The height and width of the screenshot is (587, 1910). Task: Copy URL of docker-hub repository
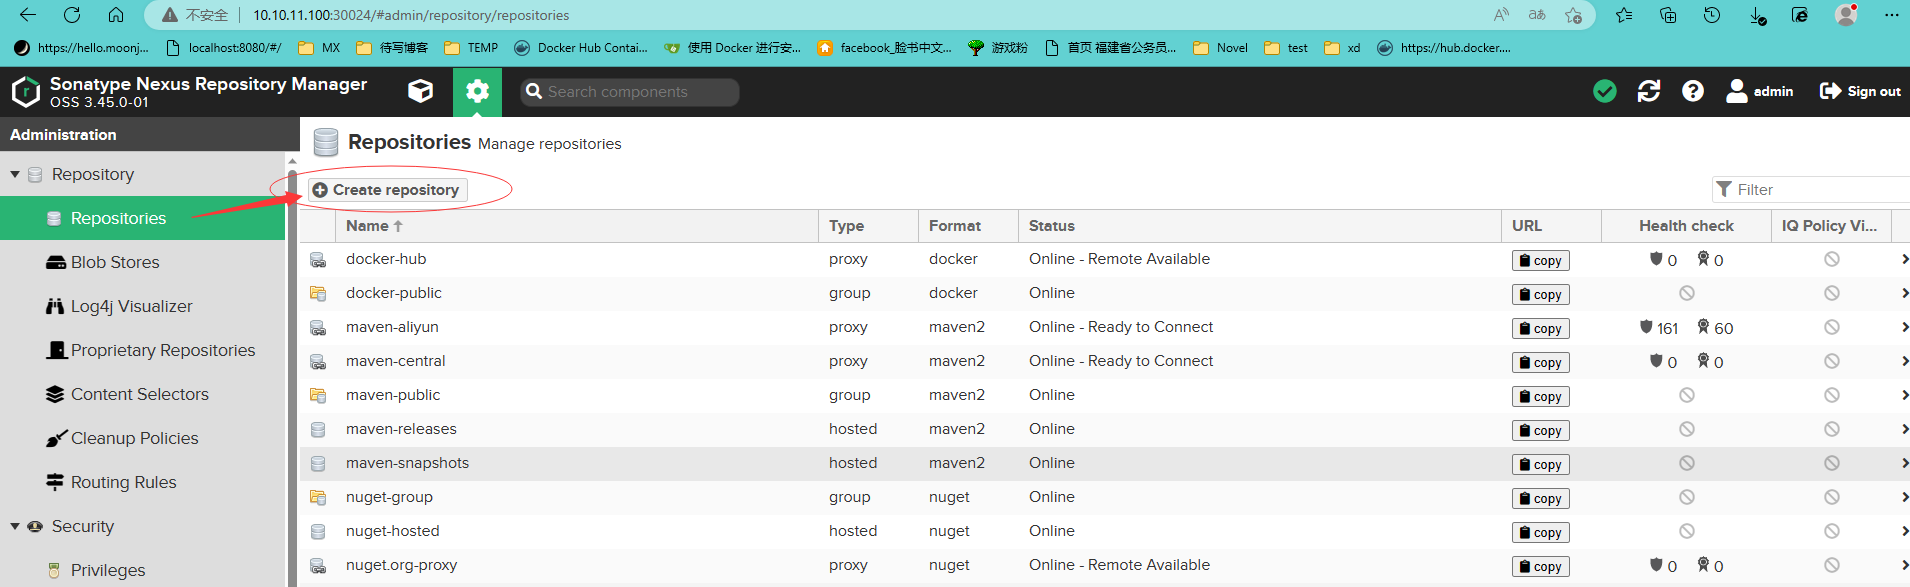(1540, 260)
